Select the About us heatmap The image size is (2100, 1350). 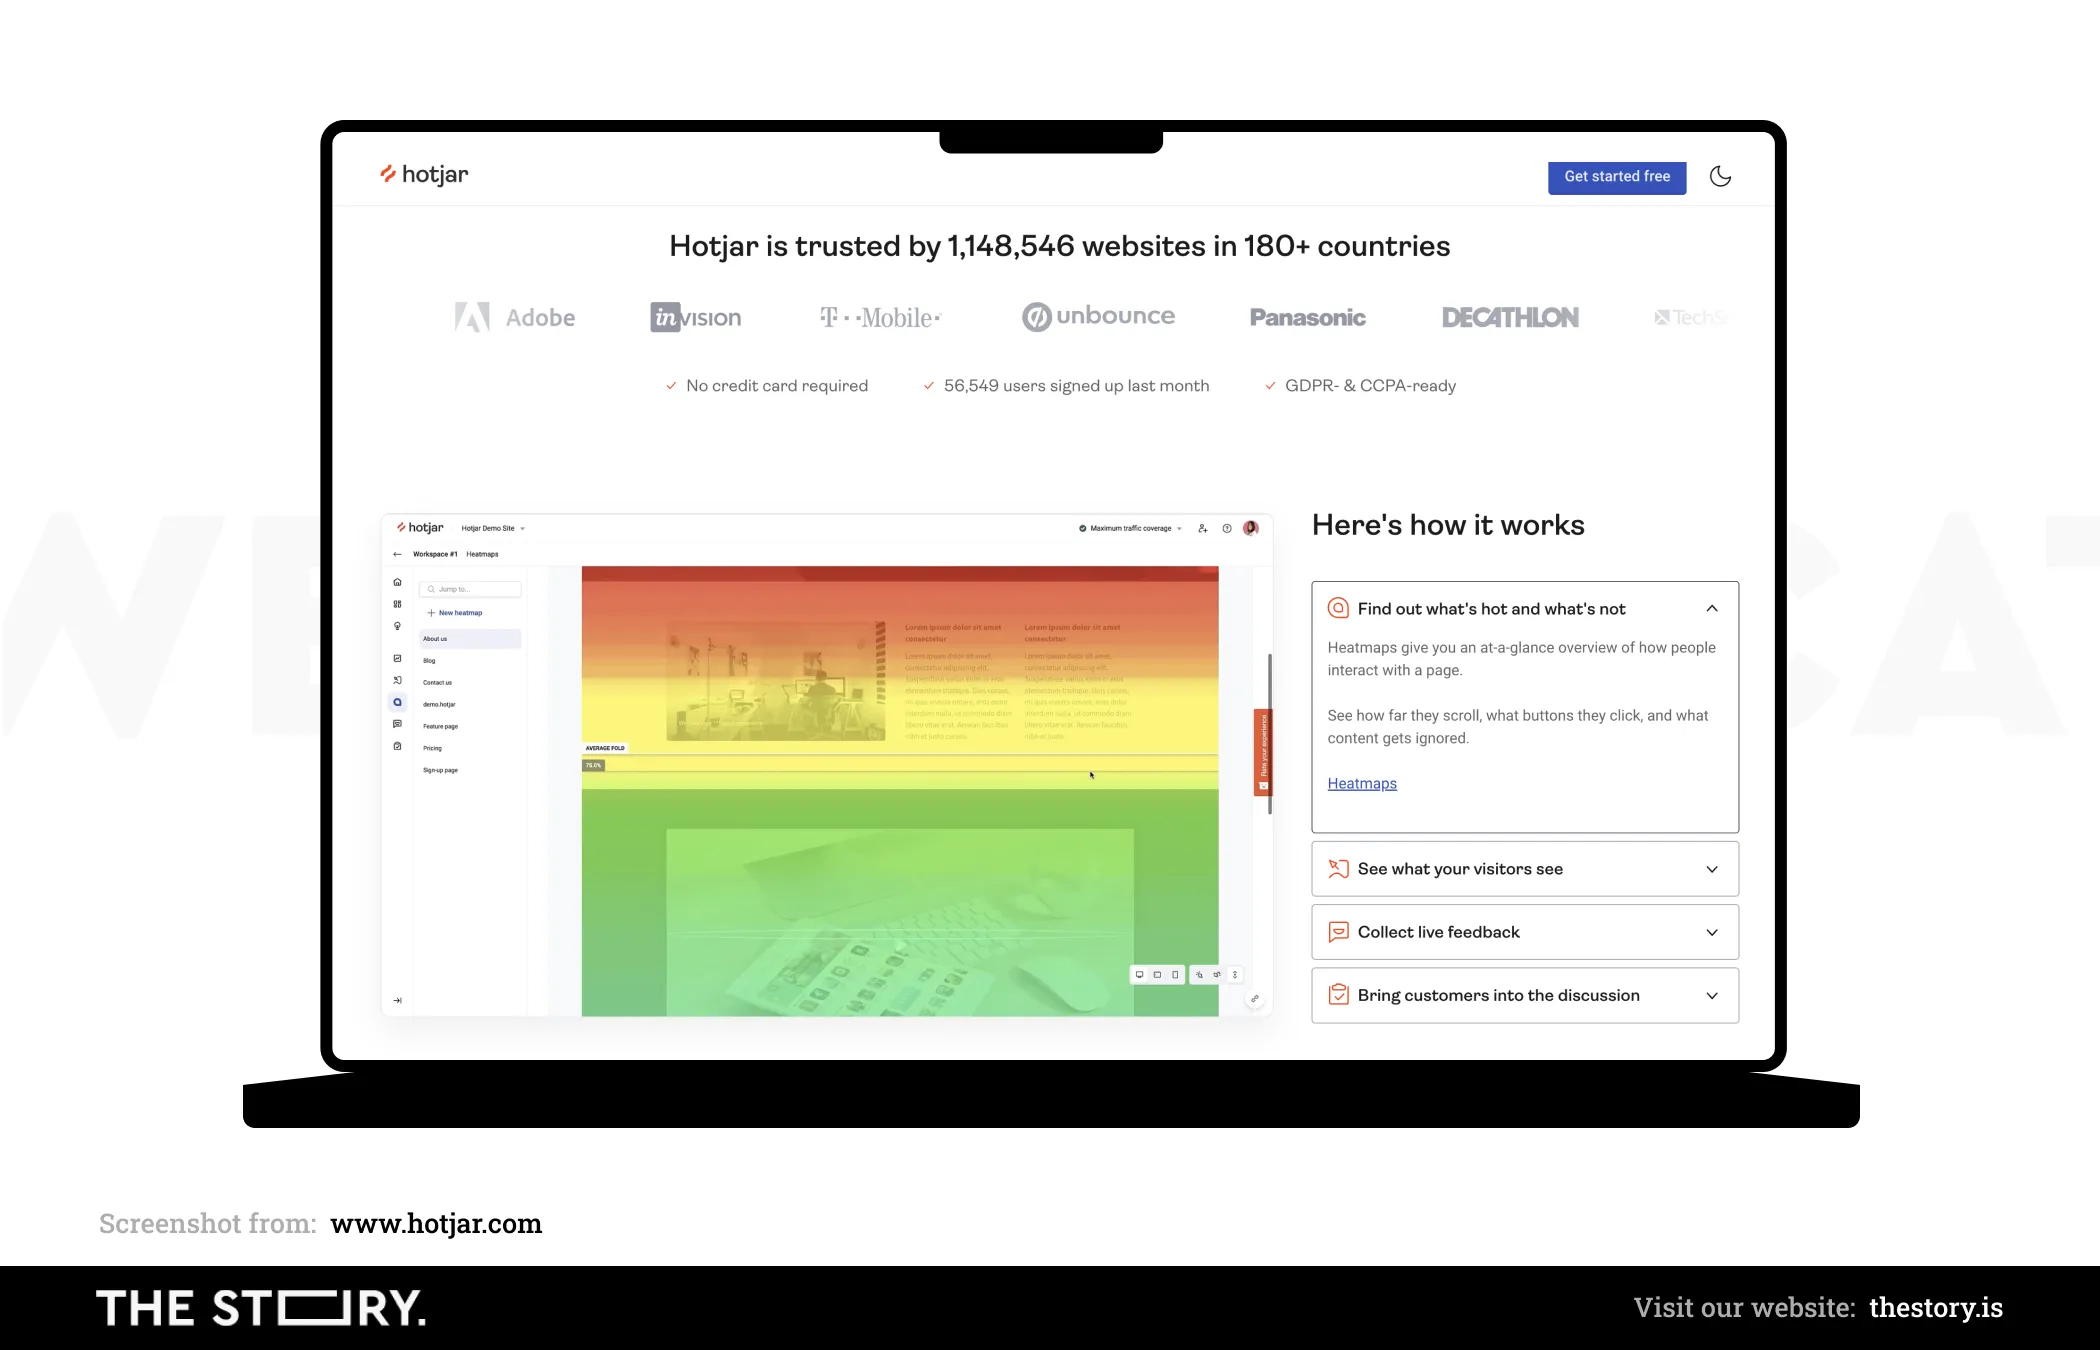[x=470, y=639]
